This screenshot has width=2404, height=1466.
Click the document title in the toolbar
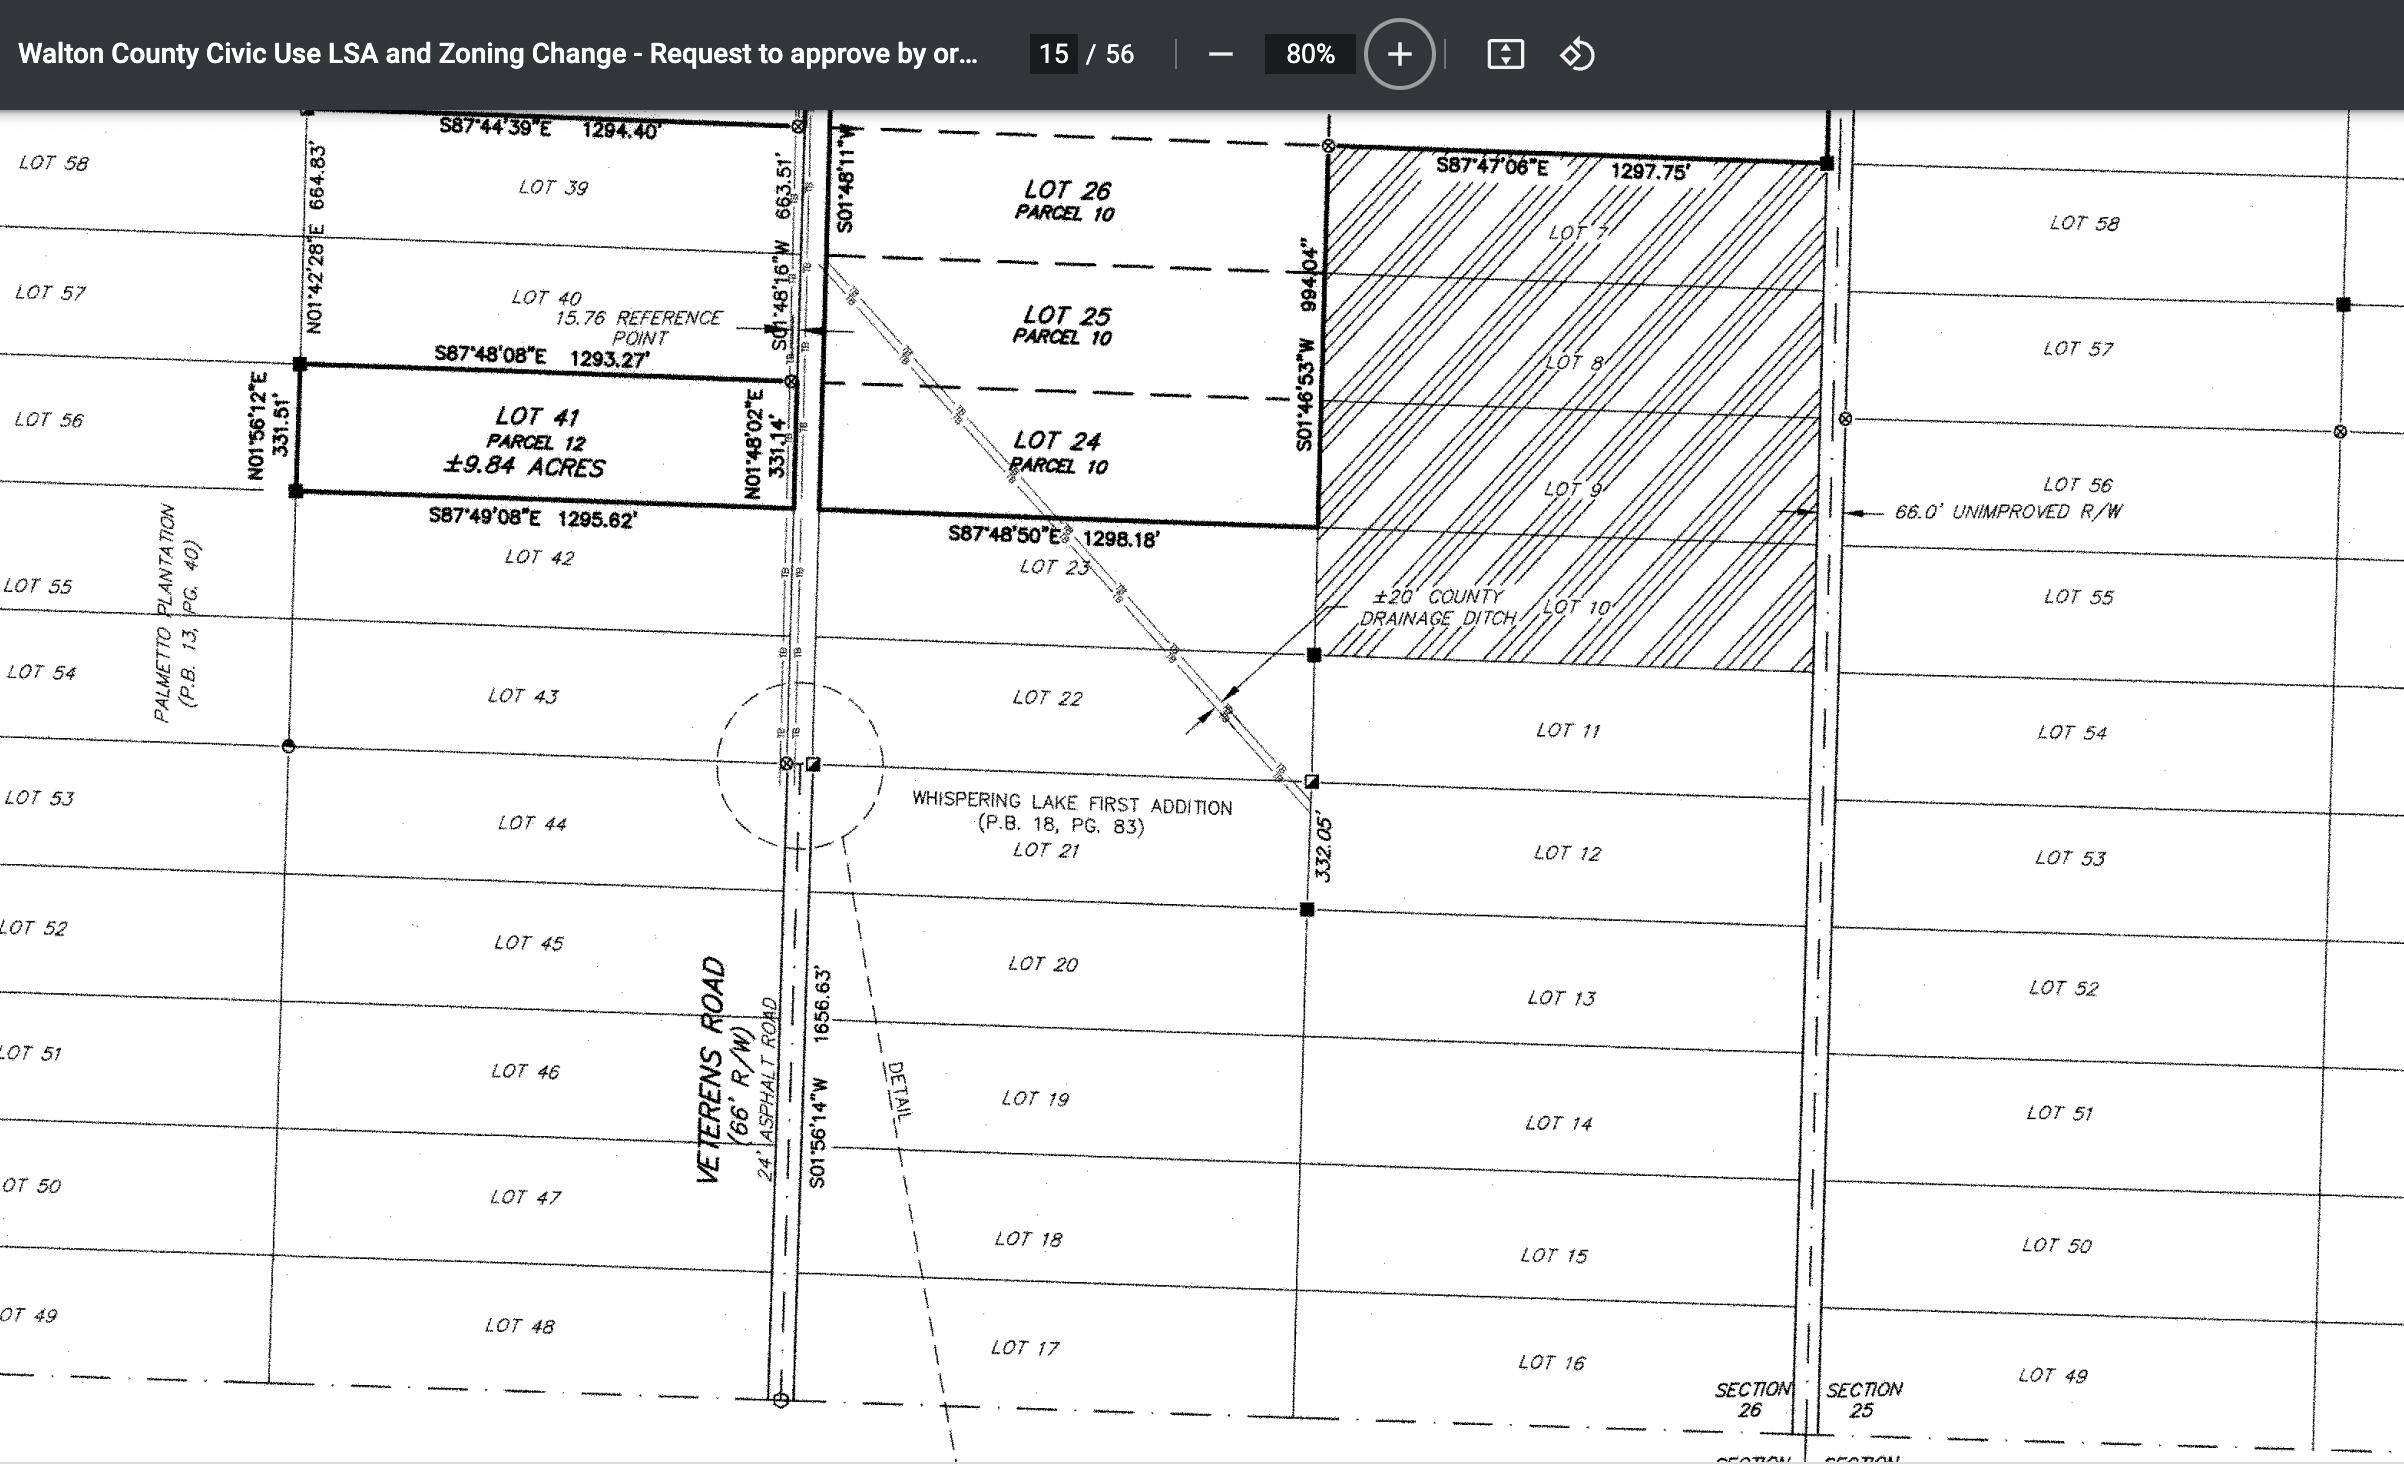pos(498,54)
